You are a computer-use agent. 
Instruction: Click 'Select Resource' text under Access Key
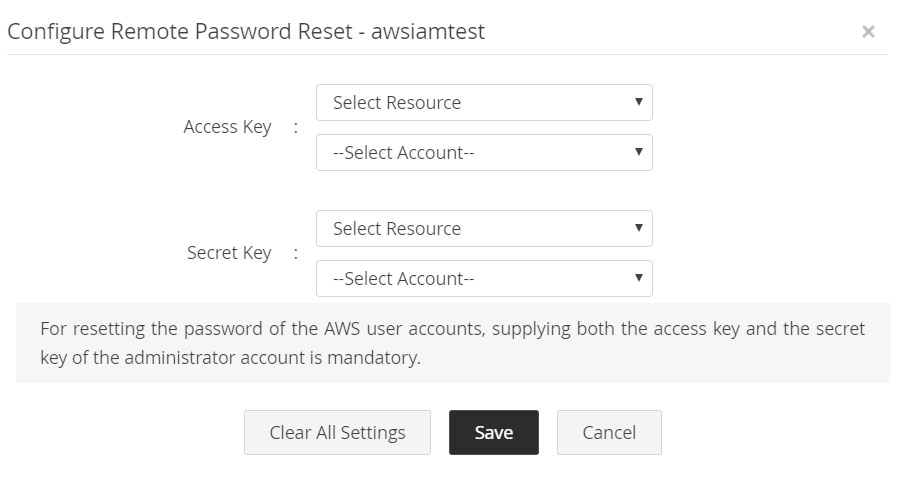[x=397, y=103]
